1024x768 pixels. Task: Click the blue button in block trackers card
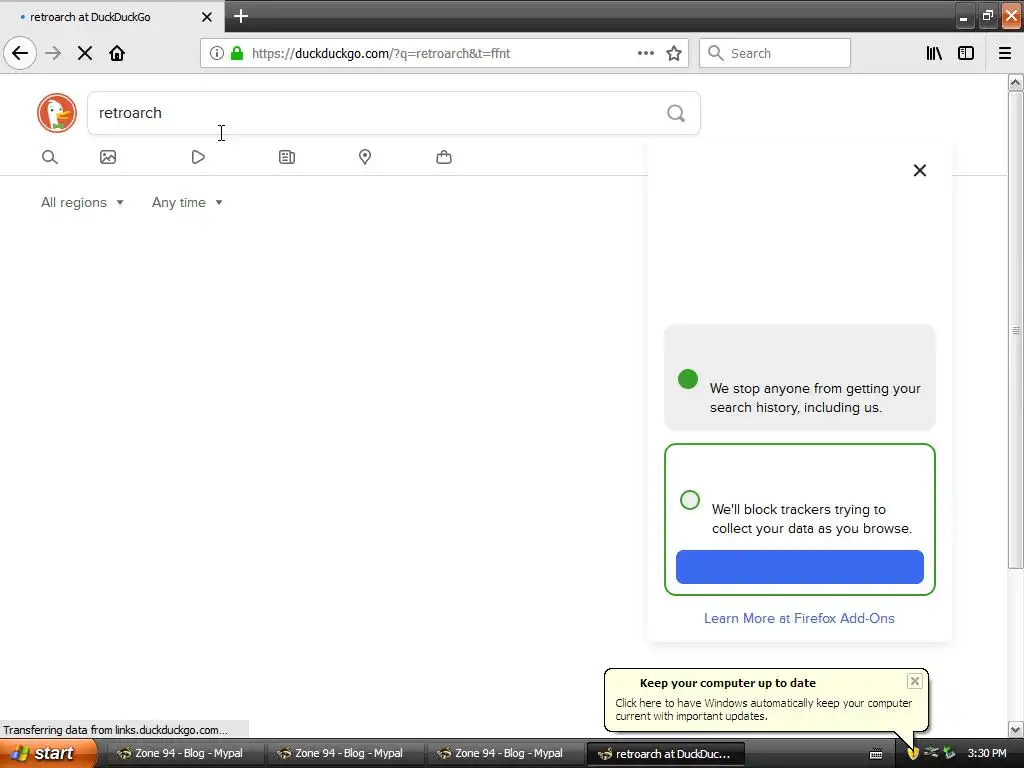point(799,567)
